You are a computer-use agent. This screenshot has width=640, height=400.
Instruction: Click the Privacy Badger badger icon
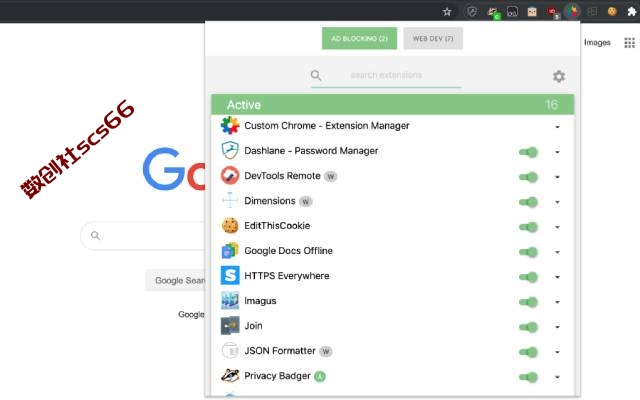click(230, 376)
